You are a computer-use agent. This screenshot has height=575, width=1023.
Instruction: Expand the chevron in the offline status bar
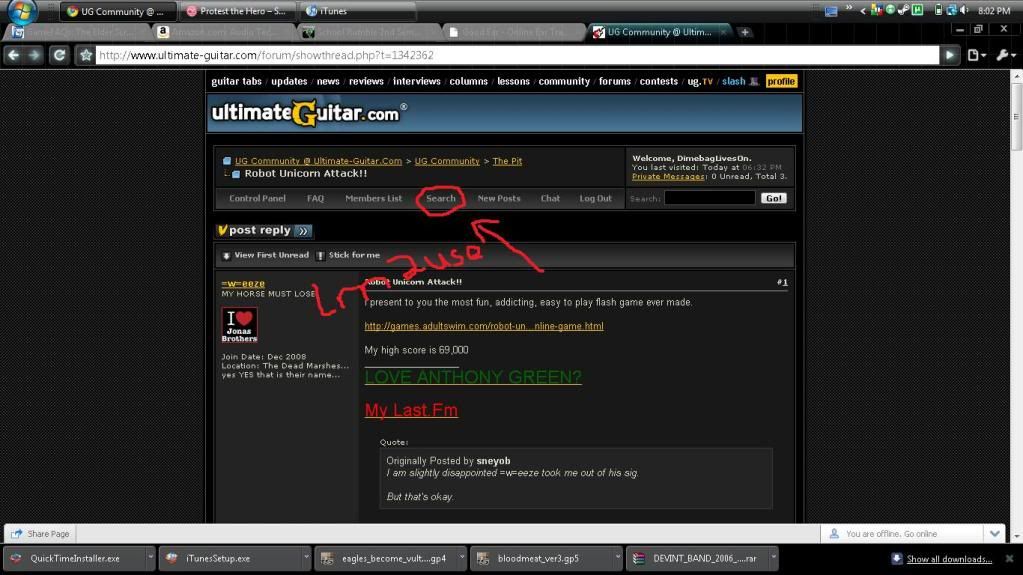pyautogui.click(x=994, y=534)
